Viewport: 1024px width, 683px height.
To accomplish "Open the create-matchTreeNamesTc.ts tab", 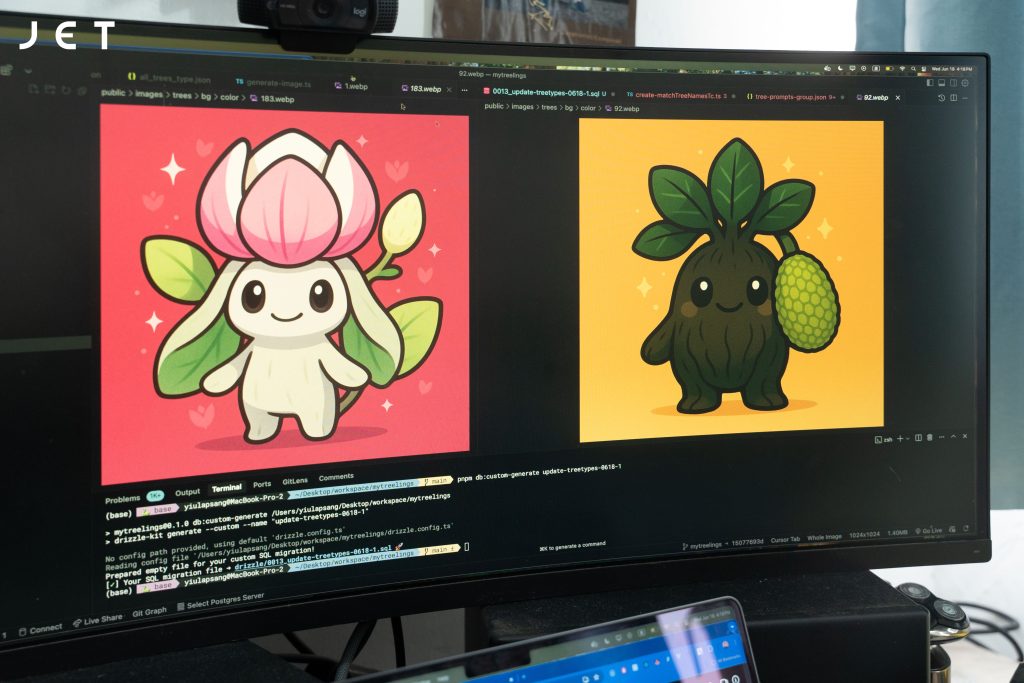I will tap(676, 96).
